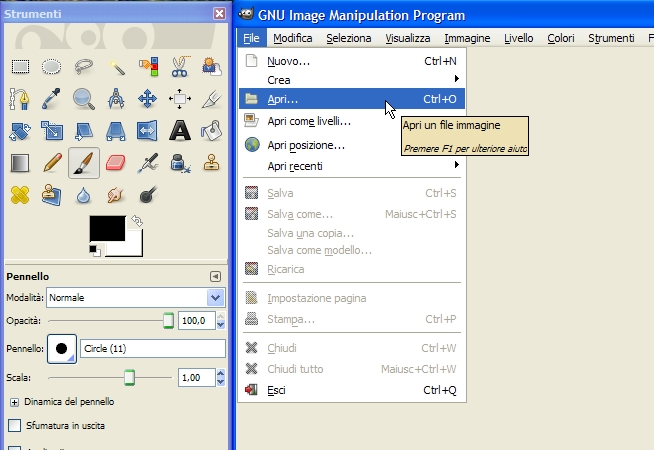Screen dimensions: 654x450
Task: Select the Text tool
Action: click(x=180, y=131)
